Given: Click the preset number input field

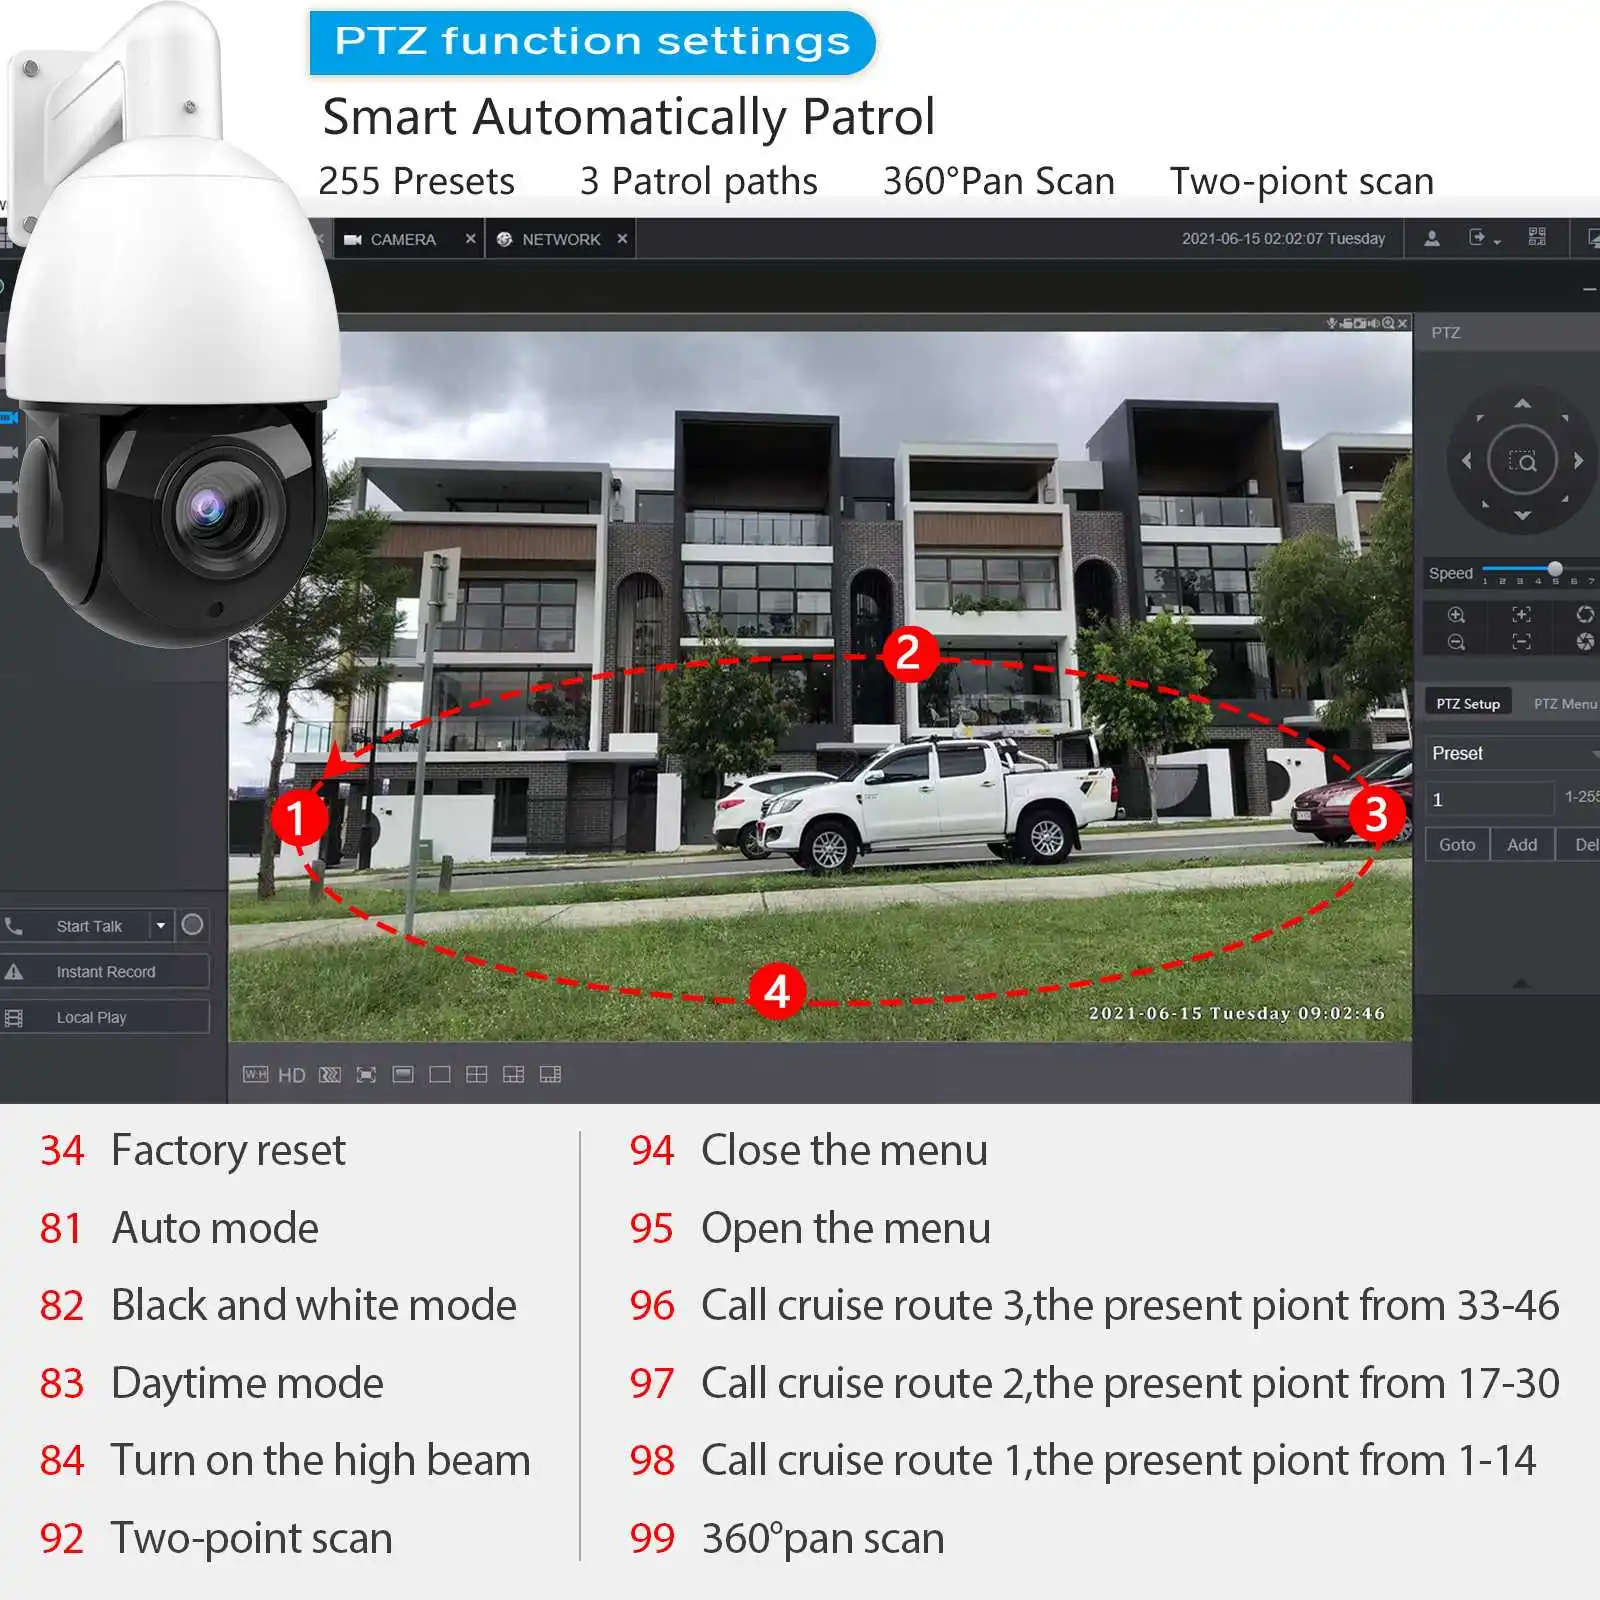Looking at the screenshot, I should [1489, 799].
